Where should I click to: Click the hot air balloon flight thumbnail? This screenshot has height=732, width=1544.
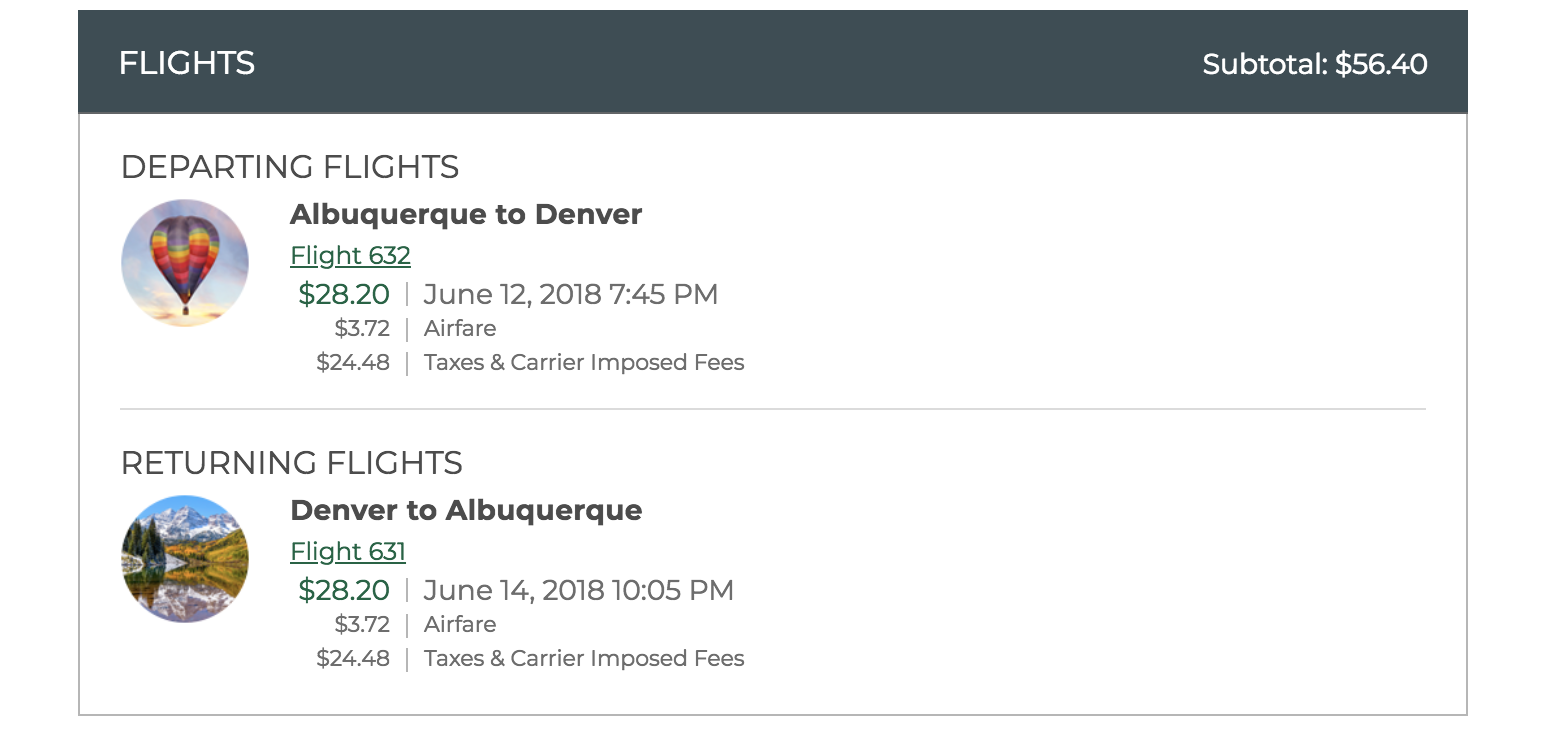click(x=185, y=262)
